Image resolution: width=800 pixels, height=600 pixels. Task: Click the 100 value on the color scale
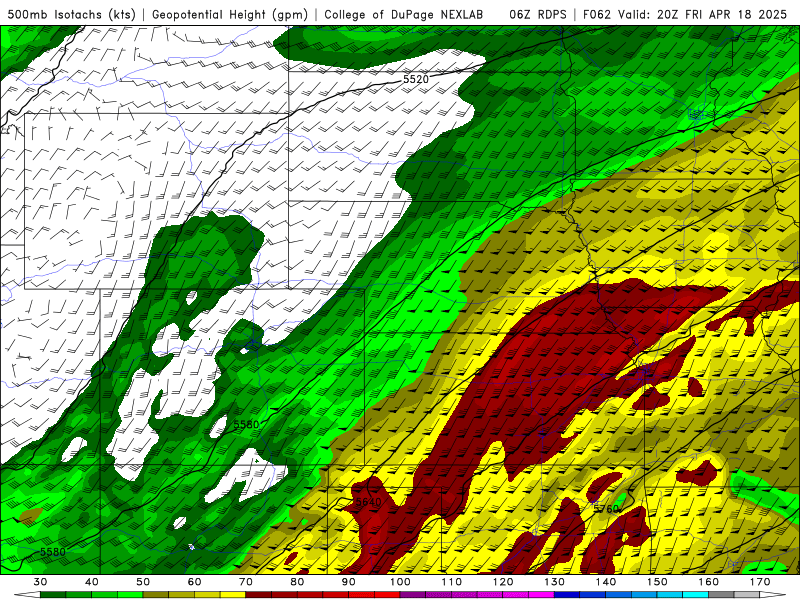tap(400, 582)
